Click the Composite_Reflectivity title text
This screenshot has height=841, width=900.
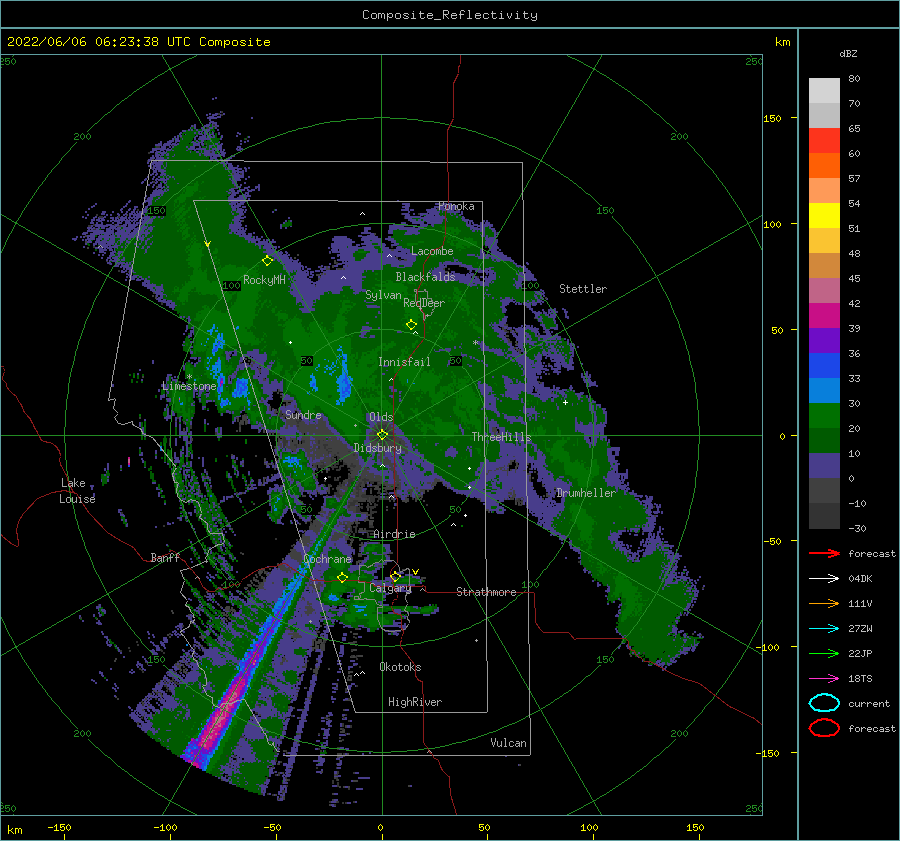point(450,15)
